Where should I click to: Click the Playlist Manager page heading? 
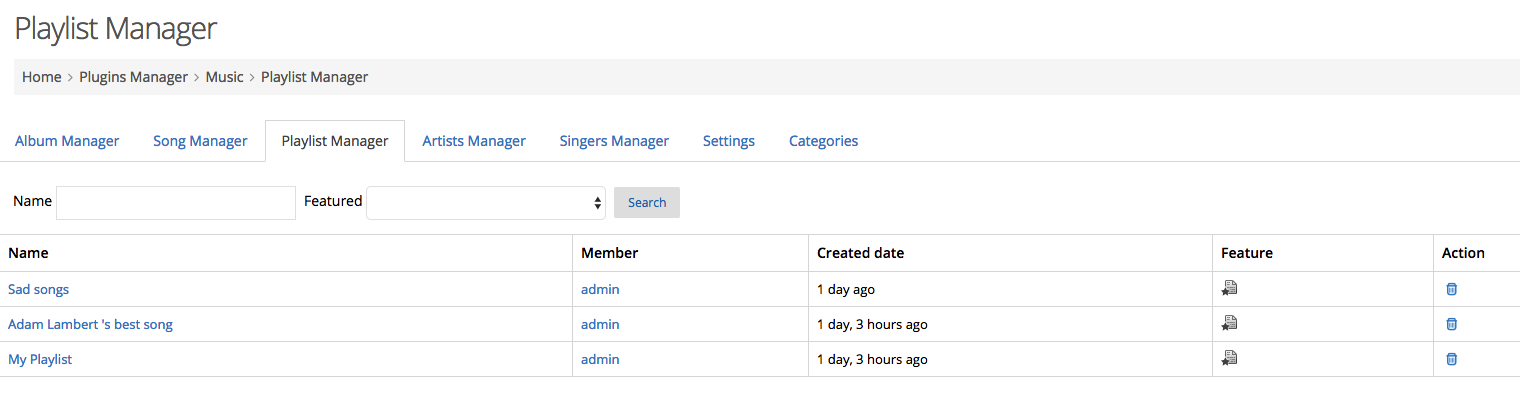[x=116, y=29]
